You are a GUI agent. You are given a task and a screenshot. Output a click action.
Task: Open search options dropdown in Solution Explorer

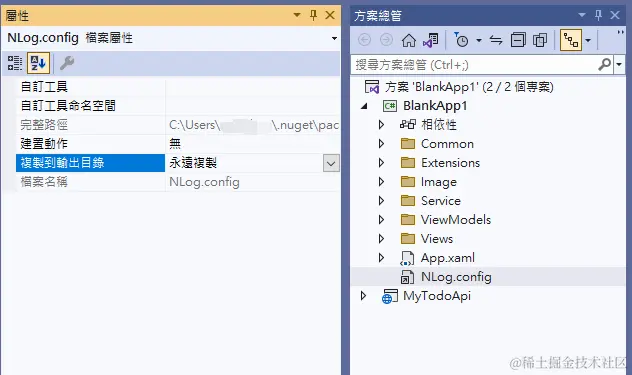point(619,65)
